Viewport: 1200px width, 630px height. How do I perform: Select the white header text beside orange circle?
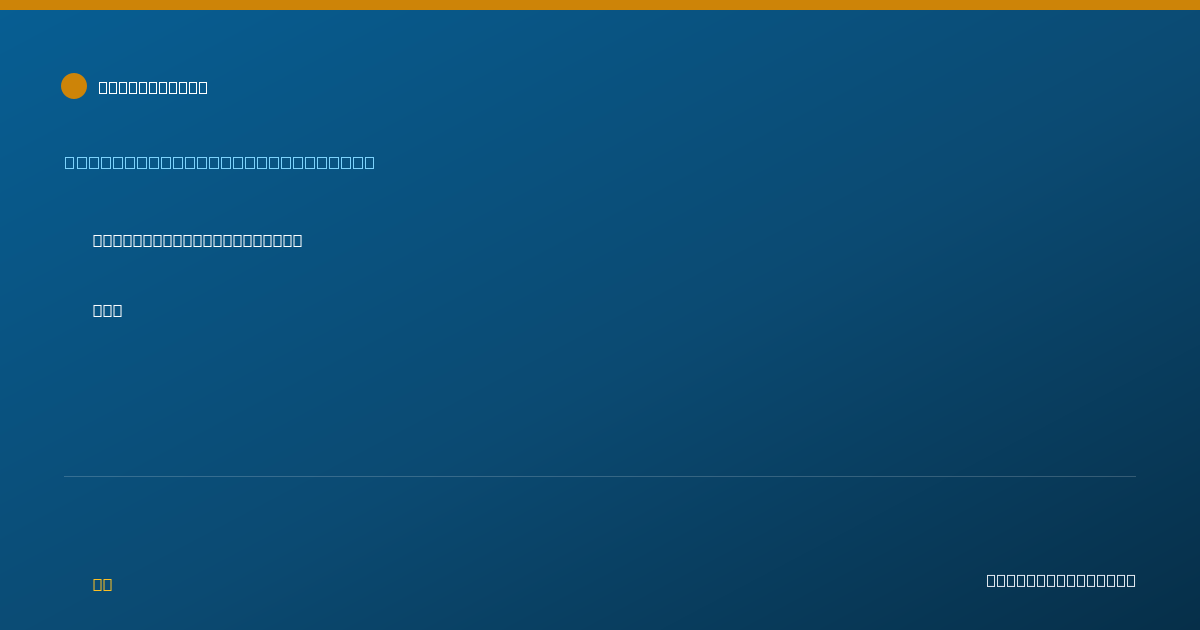(x=153, y=87)
